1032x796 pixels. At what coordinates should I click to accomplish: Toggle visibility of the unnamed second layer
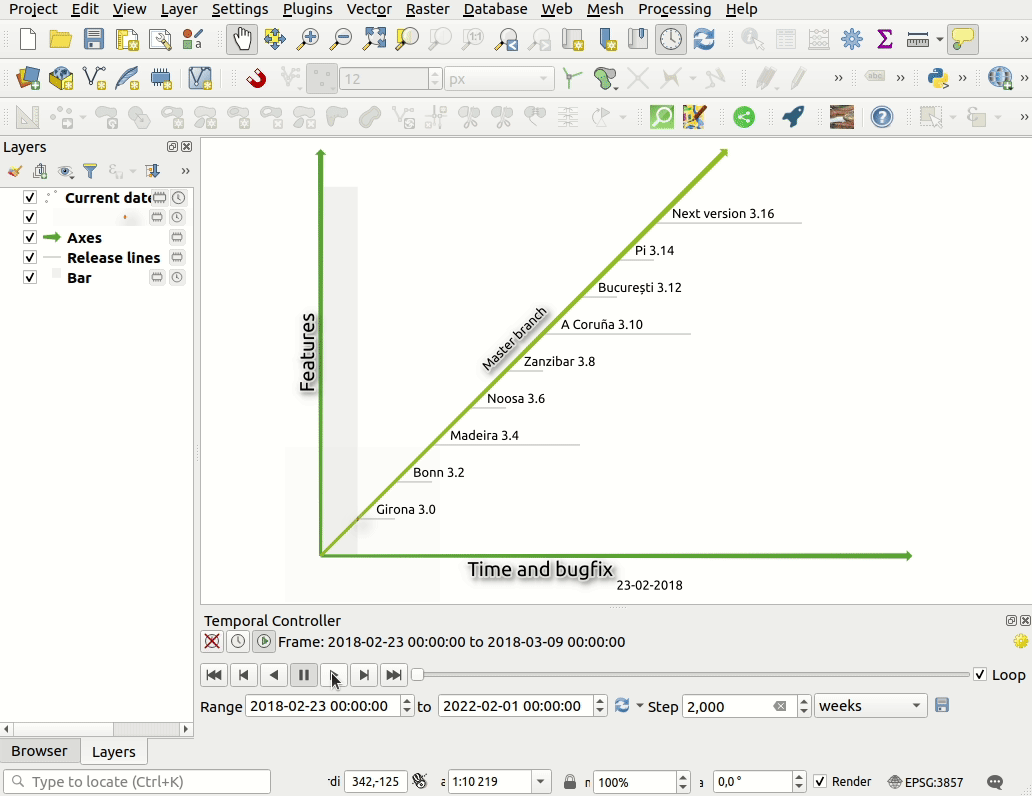[30, 217]
